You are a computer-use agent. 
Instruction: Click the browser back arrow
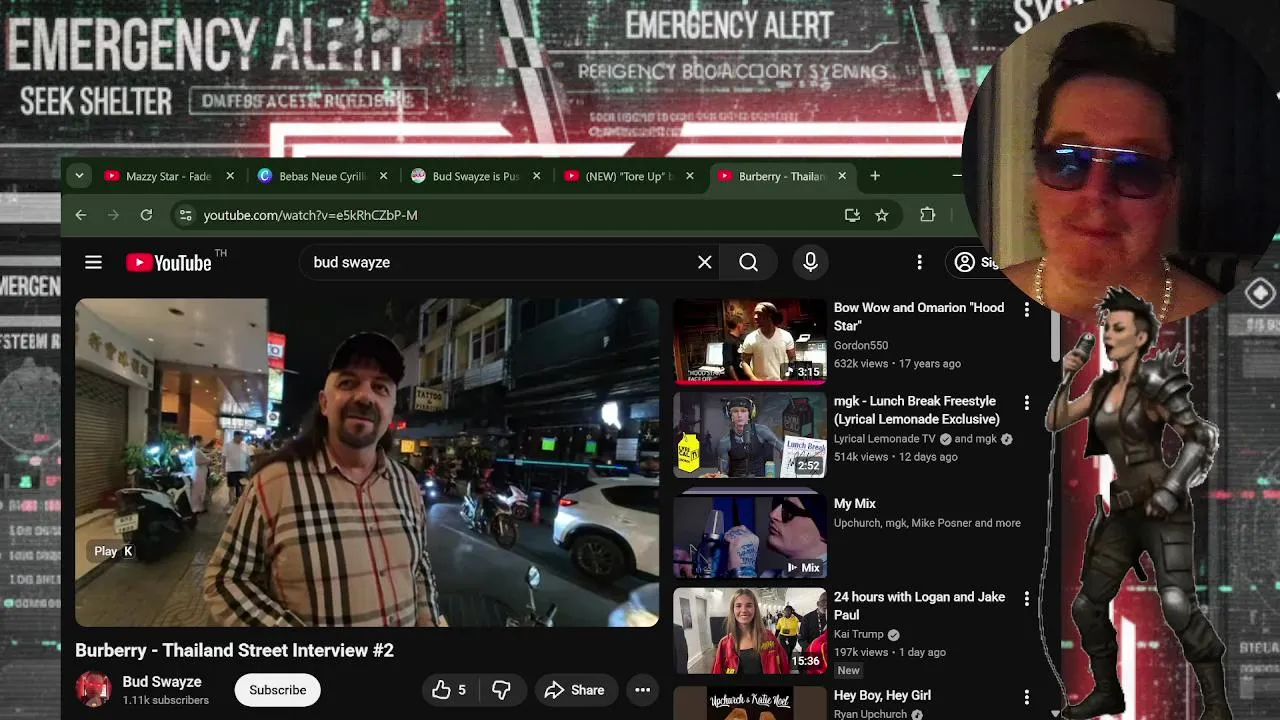point(81,215)
